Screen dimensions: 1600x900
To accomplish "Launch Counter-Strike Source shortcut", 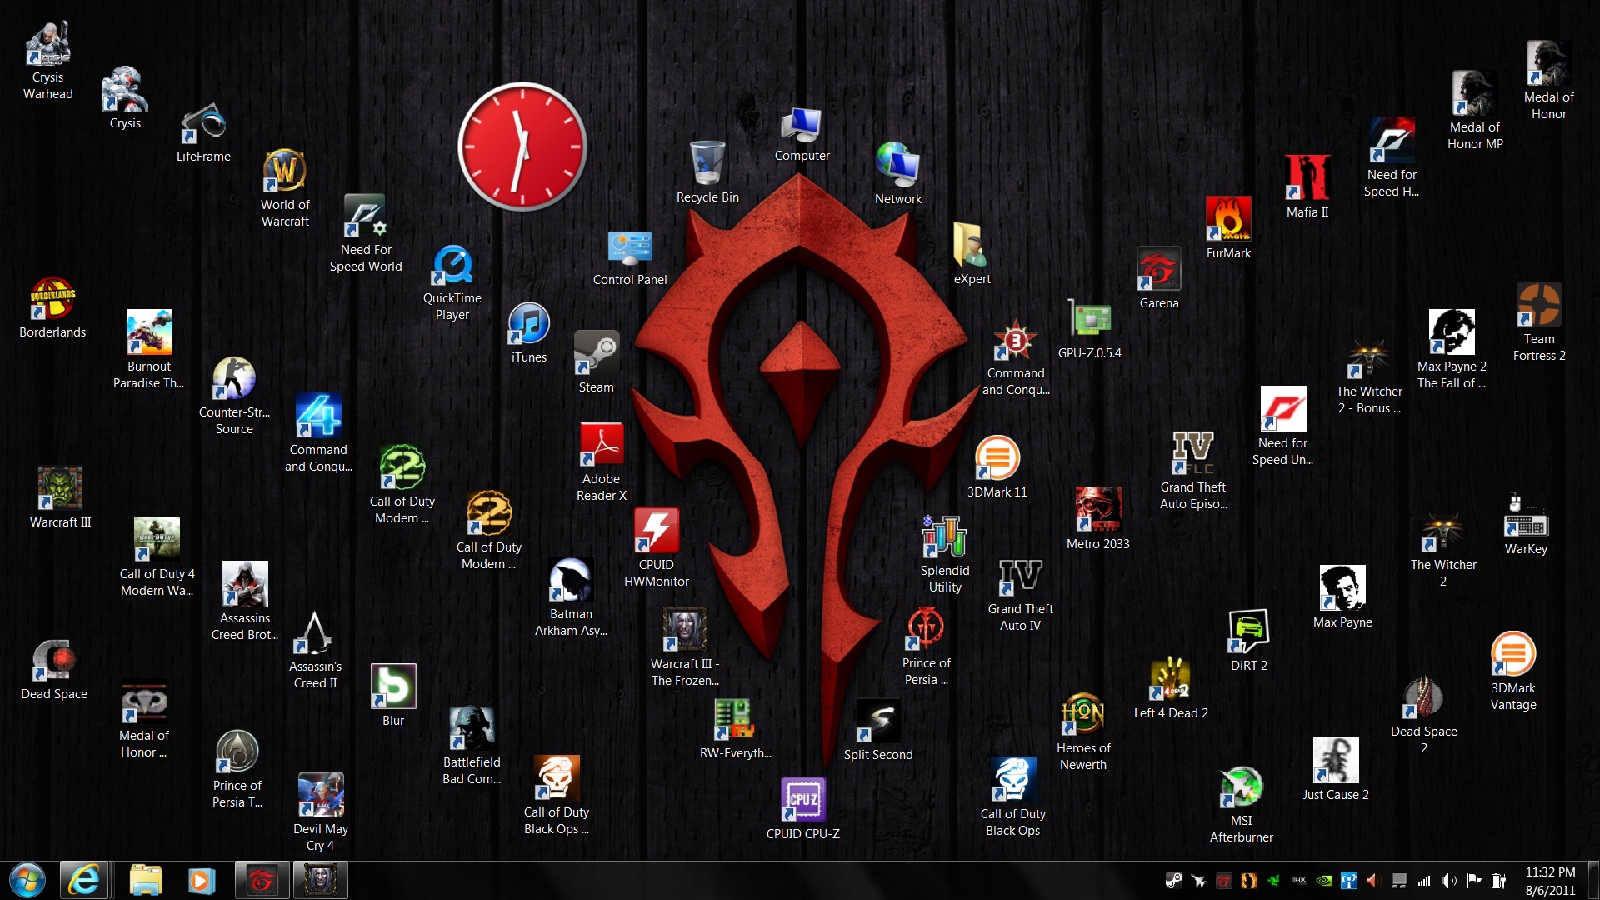I will coord(234,396).
